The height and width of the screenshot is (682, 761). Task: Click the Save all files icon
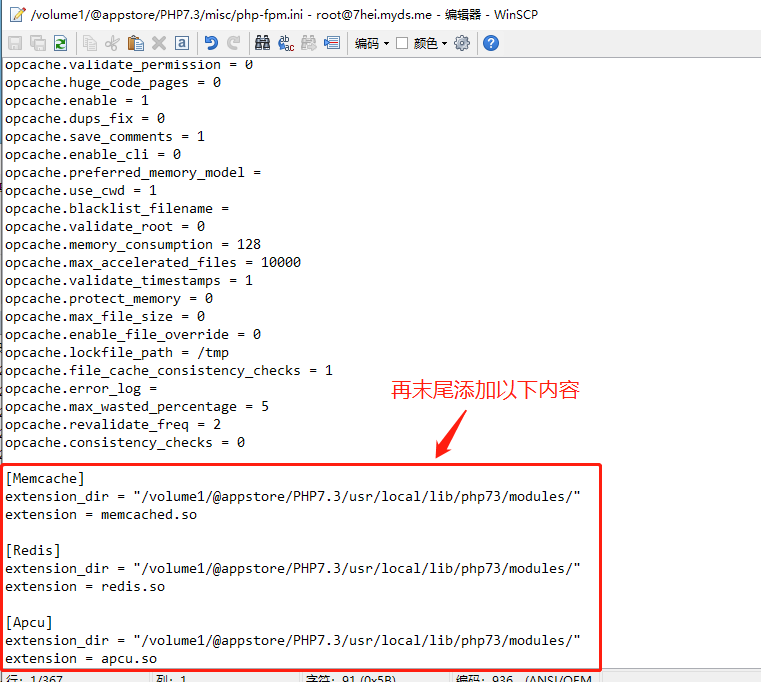tap(38, 43)
